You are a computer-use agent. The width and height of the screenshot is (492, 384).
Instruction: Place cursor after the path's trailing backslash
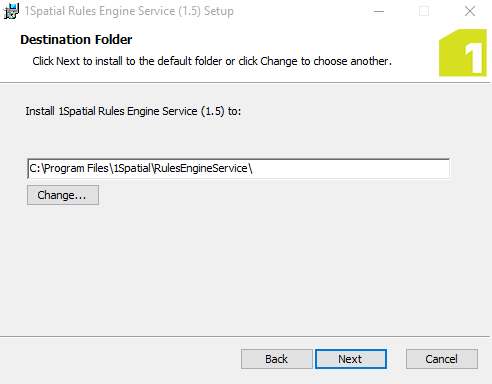tap(253, 168)
